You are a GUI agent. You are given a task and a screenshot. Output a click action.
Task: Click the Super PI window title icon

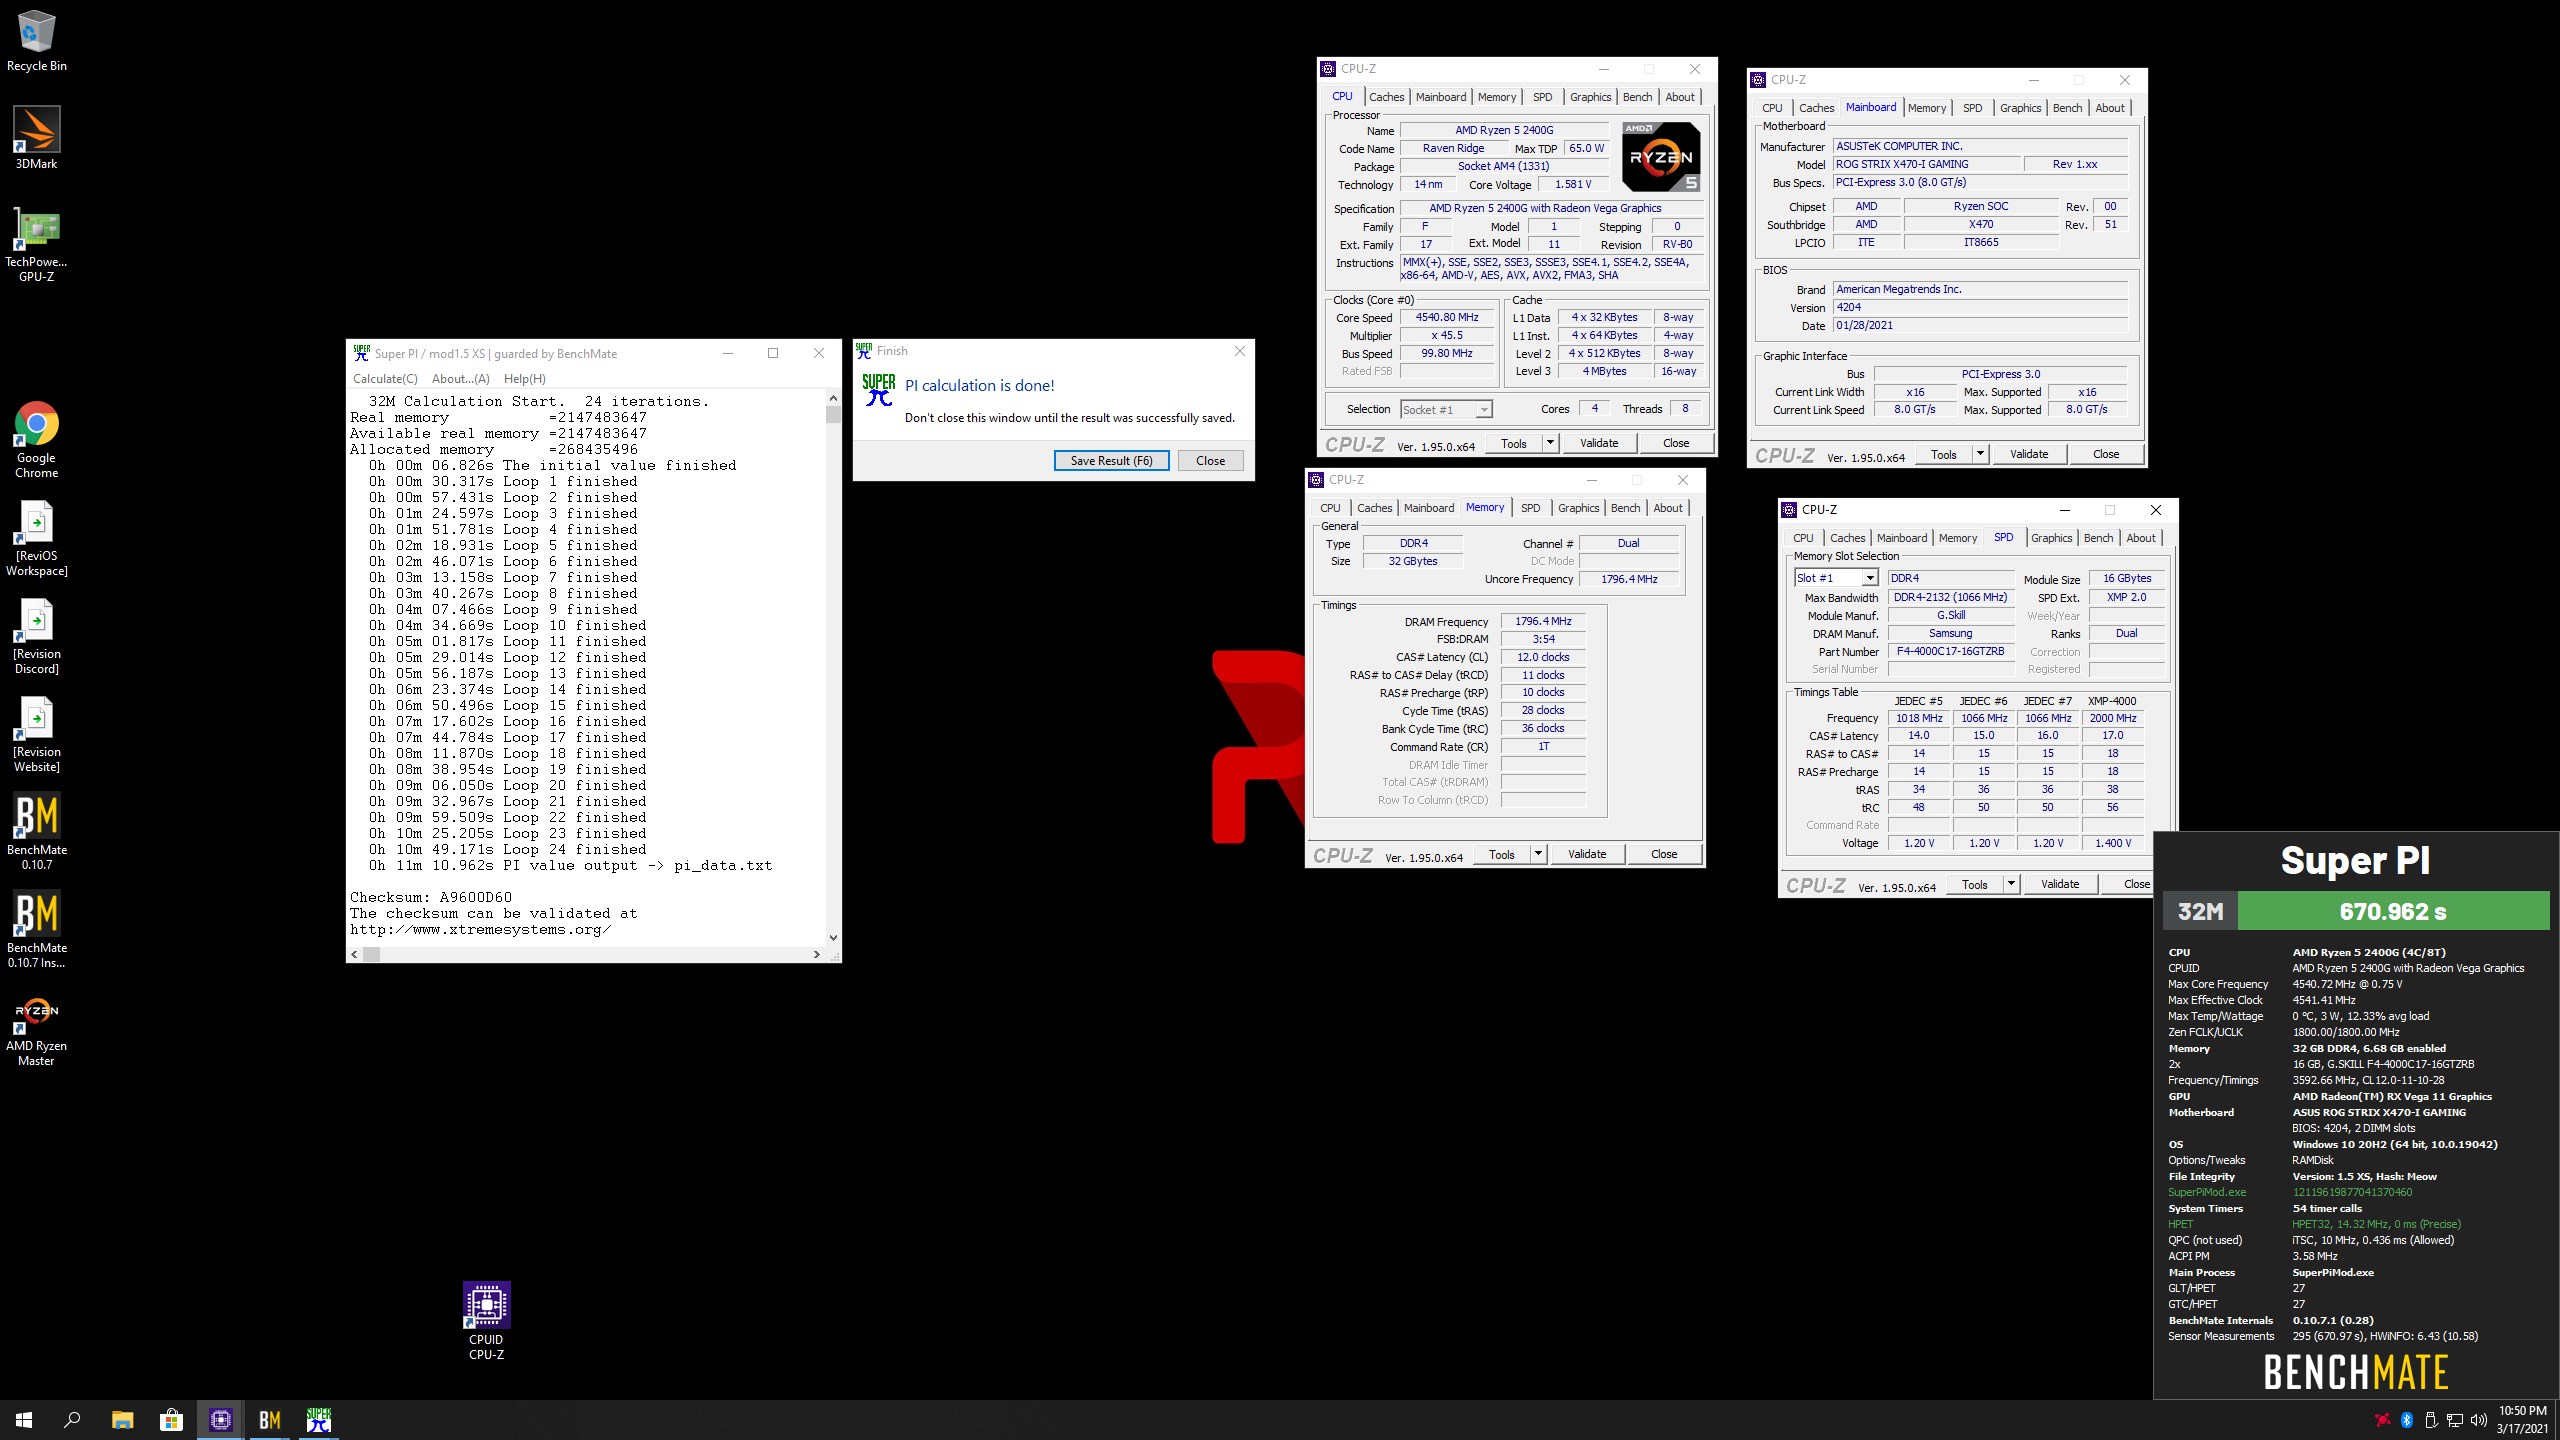[x=361, y=353]
